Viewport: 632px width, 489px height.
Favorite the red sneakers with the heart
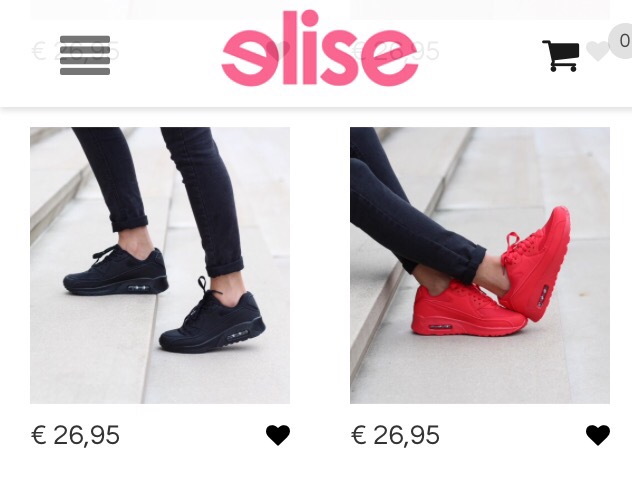pyautogui.click(x=598, y=435)
